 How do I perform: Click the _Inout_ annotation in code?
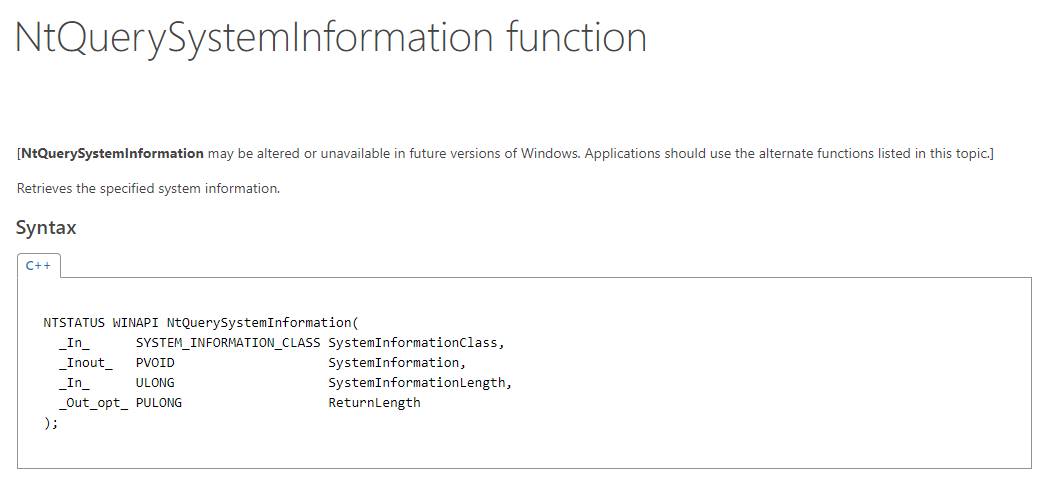tap(86, 363)
